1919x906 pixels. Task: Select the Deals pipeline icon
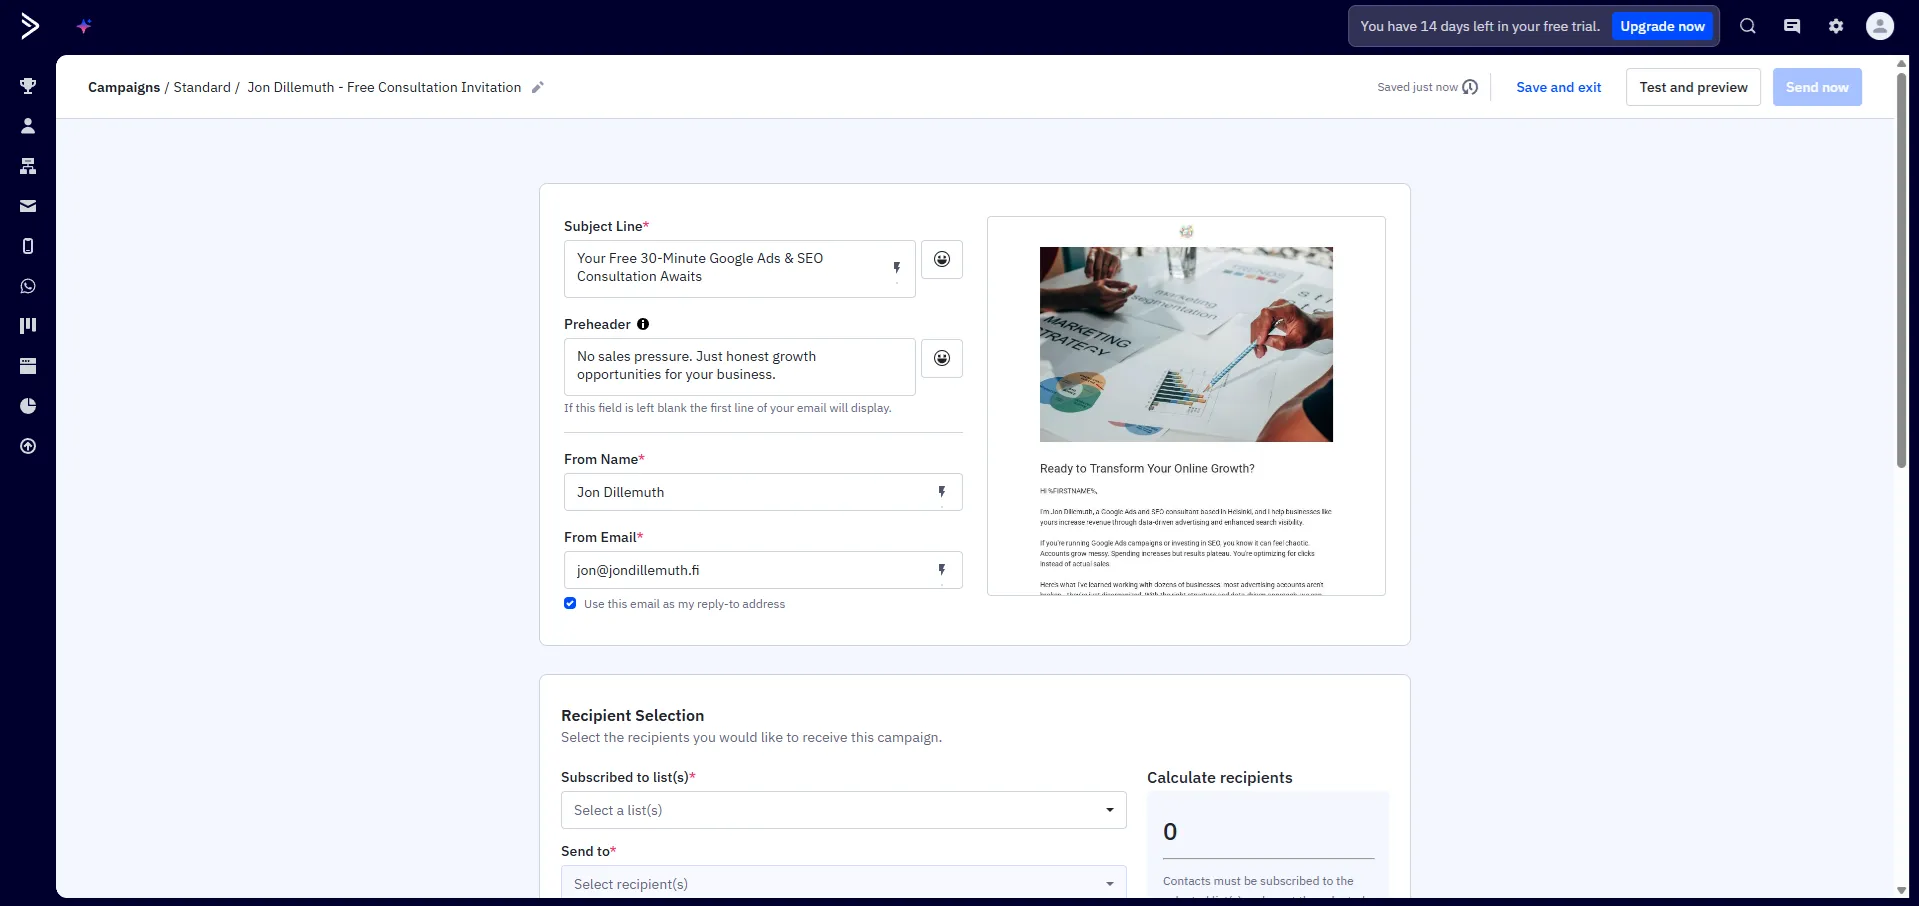click(27, 324)
